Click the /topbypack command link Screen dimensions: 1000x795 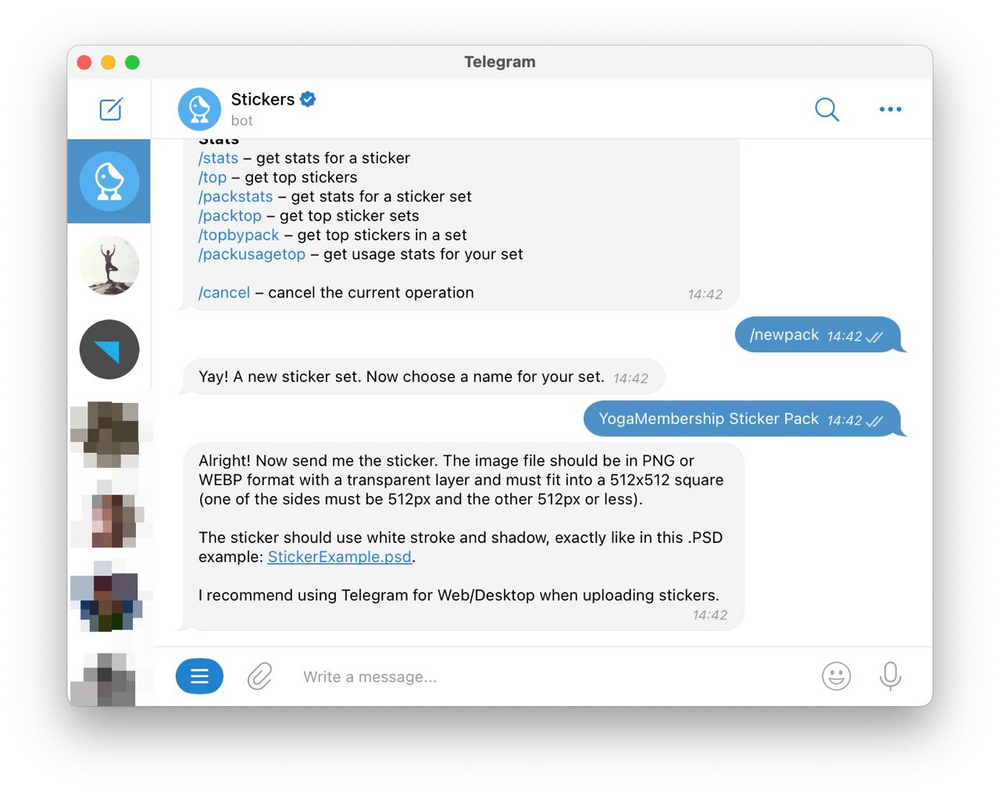(x=238, y=234)
